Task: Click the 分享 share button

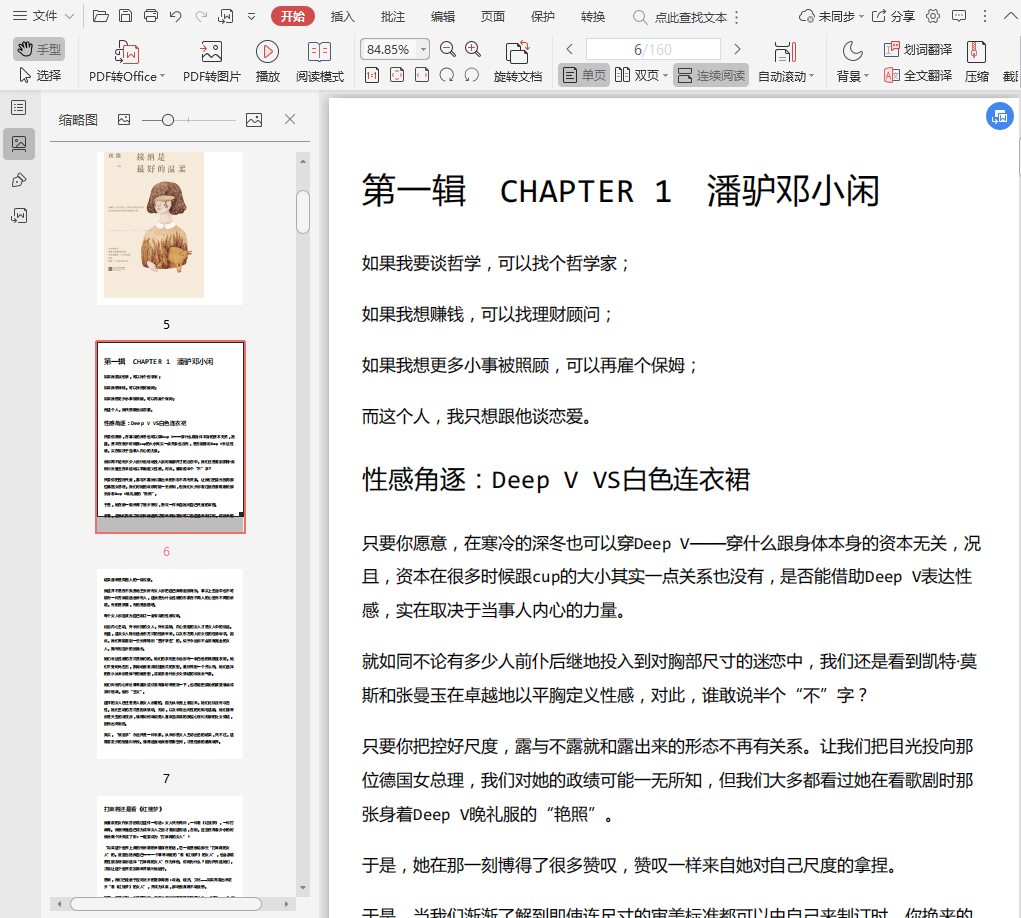Action: coord(893,16)
